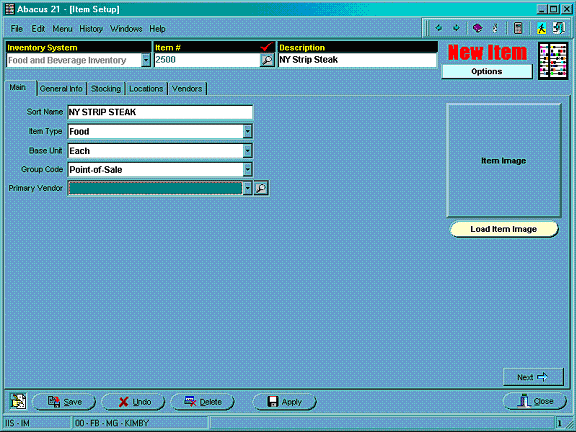Screen dimensions: 576x432
Task: Click the exit door icon in toolbar
Action: 558,28
